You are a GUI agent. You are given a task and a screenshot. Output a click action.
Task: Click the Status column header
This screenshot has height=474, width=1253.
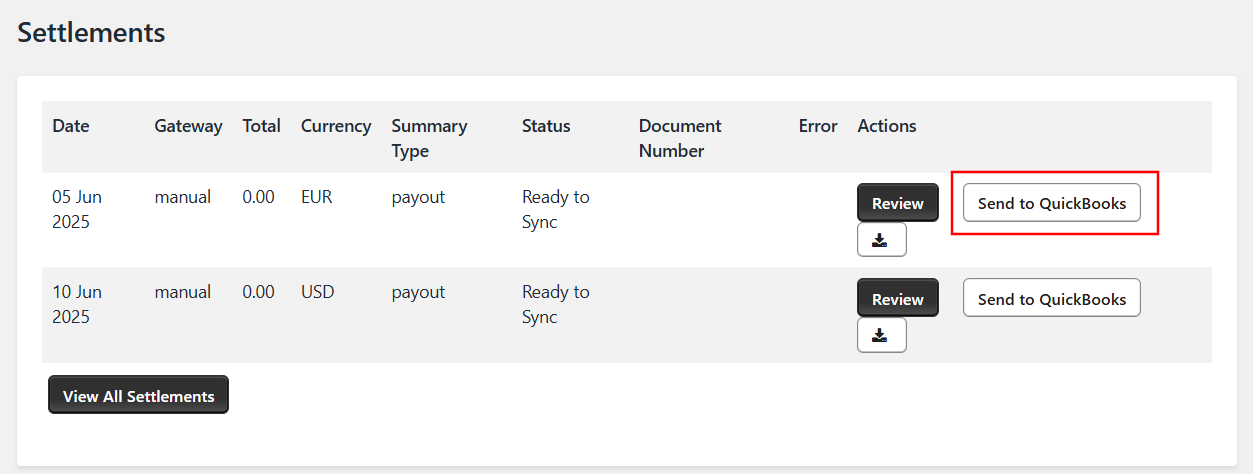(x=546, y=126)
